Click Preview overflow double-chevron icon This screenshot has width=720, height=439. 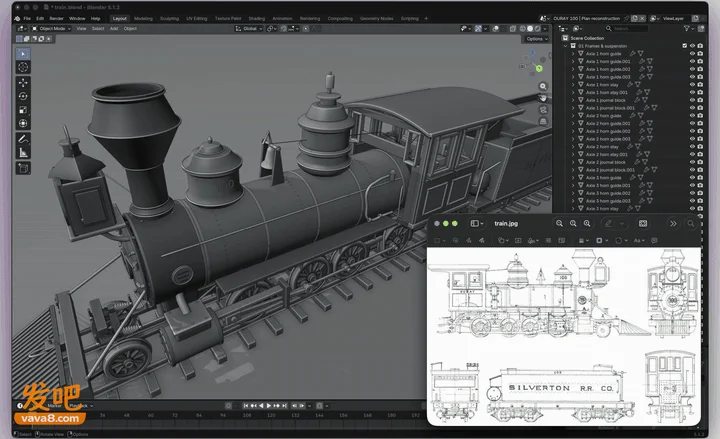tap(673, 224)
